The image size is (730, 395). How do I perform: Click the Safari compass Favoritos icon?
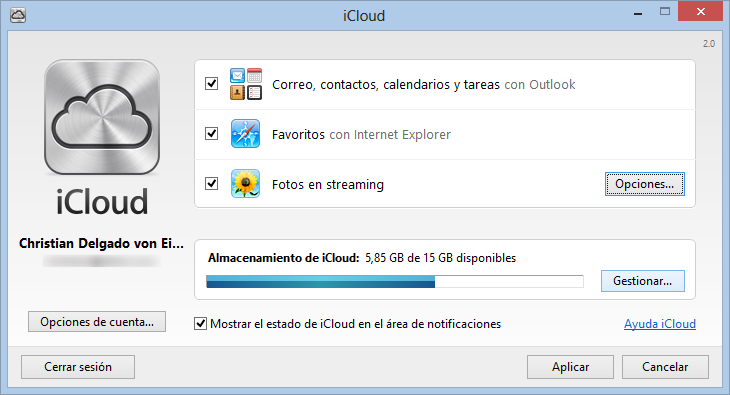245,134
